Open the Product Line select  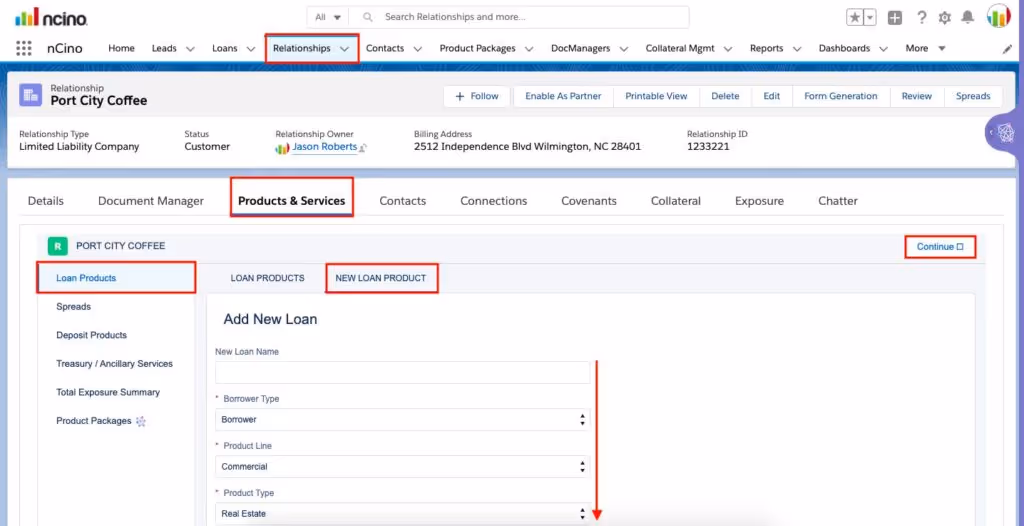[402, 467]
